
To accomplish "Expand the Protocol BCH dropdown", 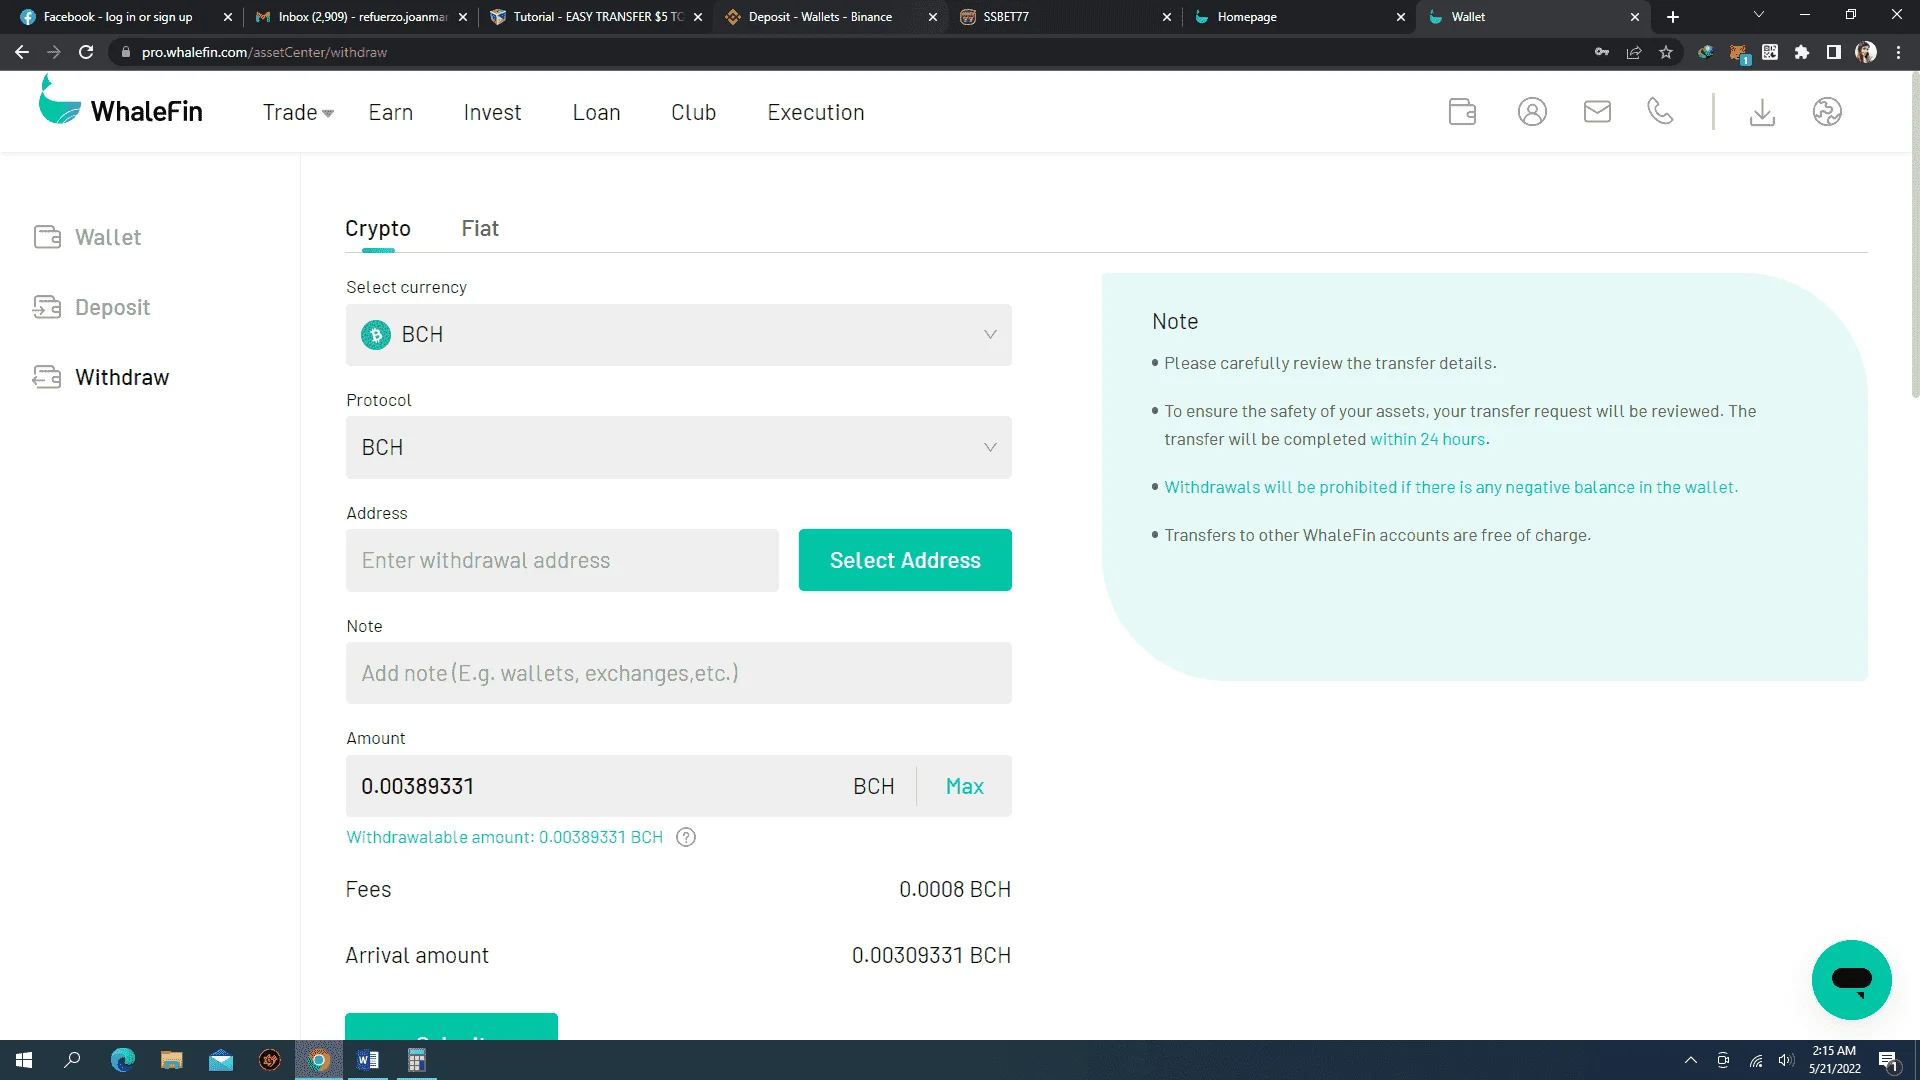I will pos(679,447).
